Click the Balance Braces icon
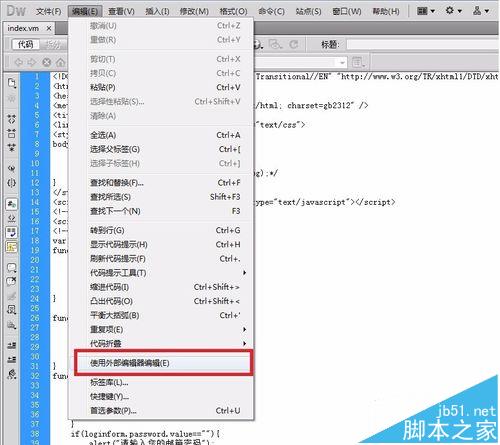Screen dimensions: 500x445 click(12, 183)
